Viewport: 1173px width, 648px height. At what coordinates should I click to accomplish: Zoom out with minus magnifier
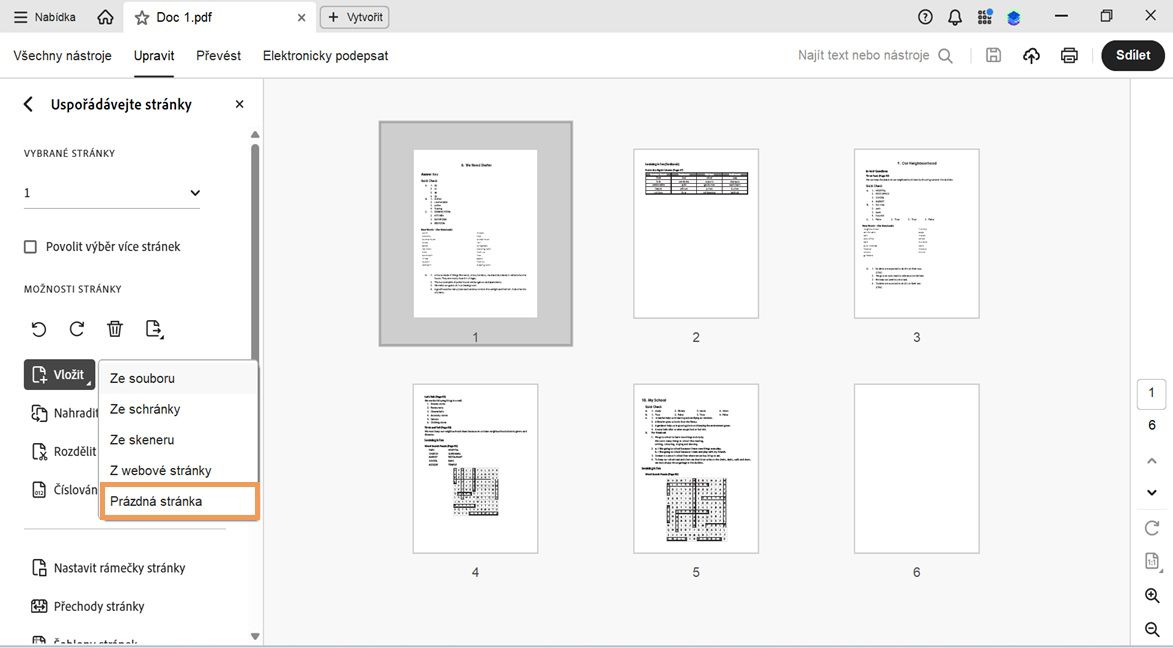[x=1152, y=629]
